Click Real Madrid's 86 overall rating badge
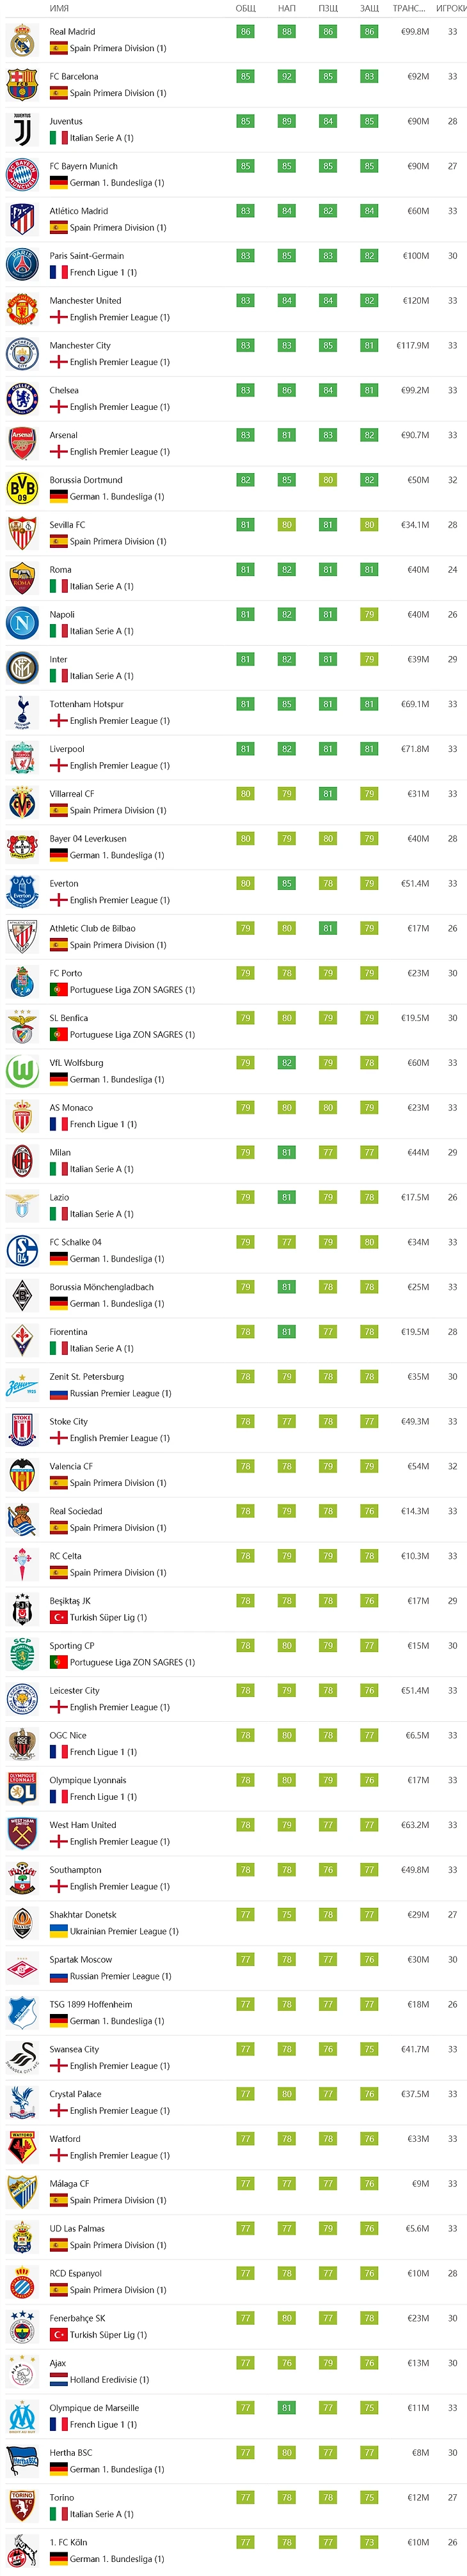 point(245,32)
